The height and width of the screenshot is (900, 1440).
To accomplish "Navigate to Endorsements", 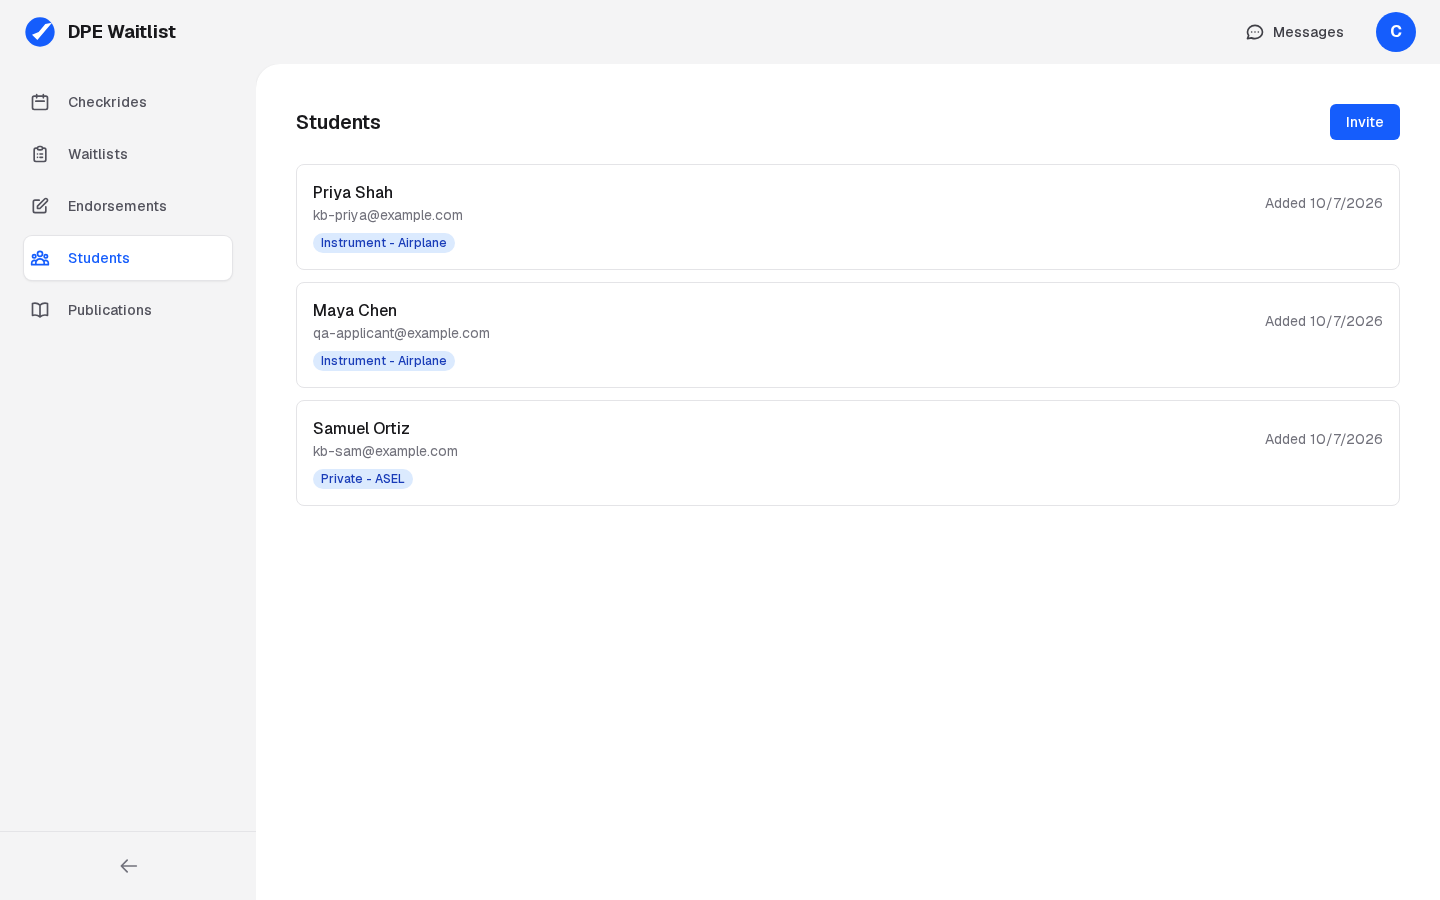I will tap(128, 206).
